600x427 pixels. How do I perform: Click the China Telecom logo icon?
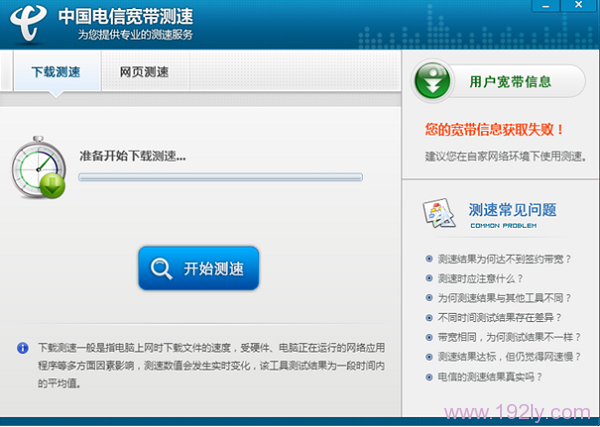(x=29, y=23)
